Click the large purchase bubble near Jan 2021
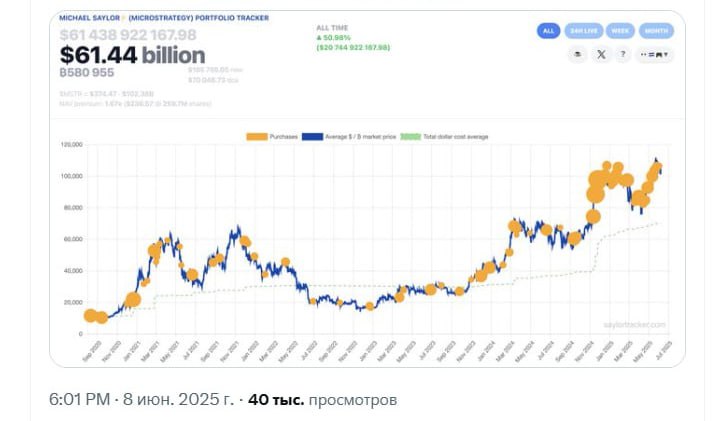 click(133, 300)
